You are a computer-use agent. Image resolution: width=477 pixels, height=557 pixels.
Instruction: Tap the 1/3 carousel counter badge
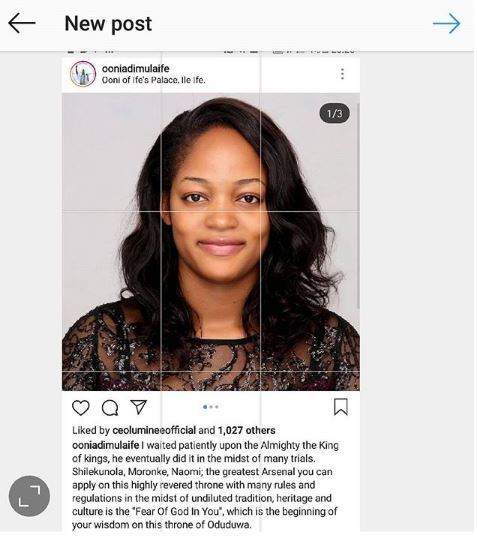(335, 114)
